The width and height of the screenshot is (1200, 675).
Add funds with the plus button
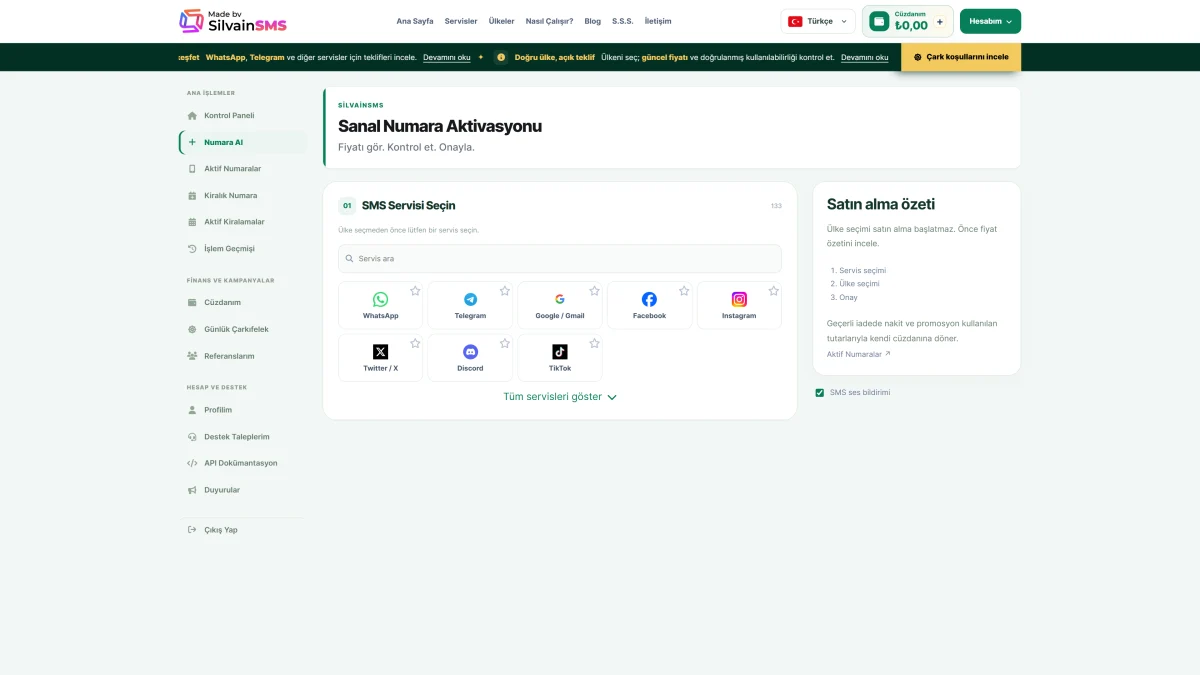[x=940, y=21]
